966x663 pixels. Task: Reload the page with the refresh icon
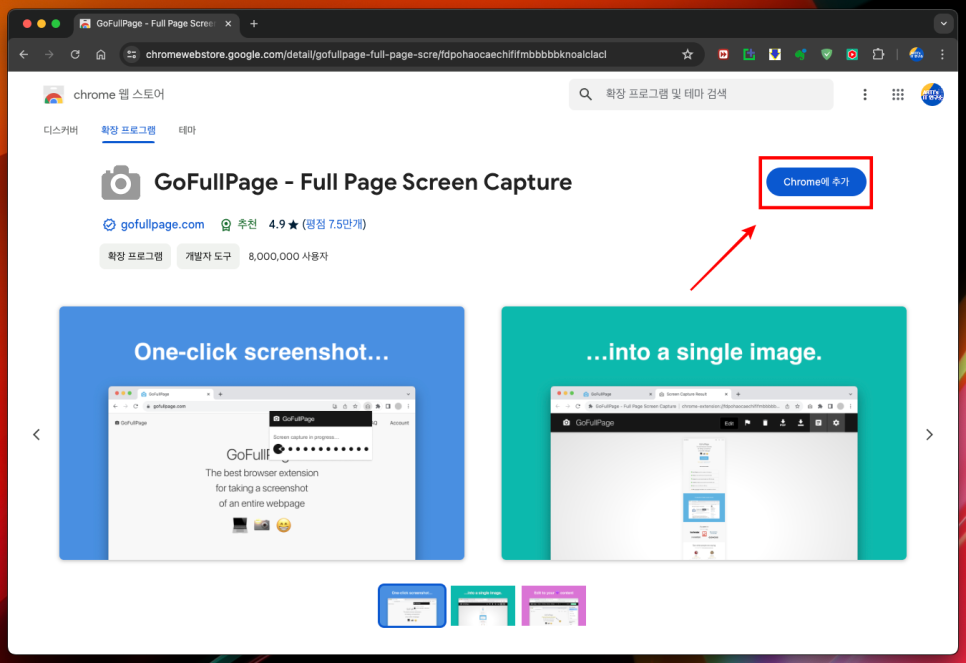pos(75,54)
